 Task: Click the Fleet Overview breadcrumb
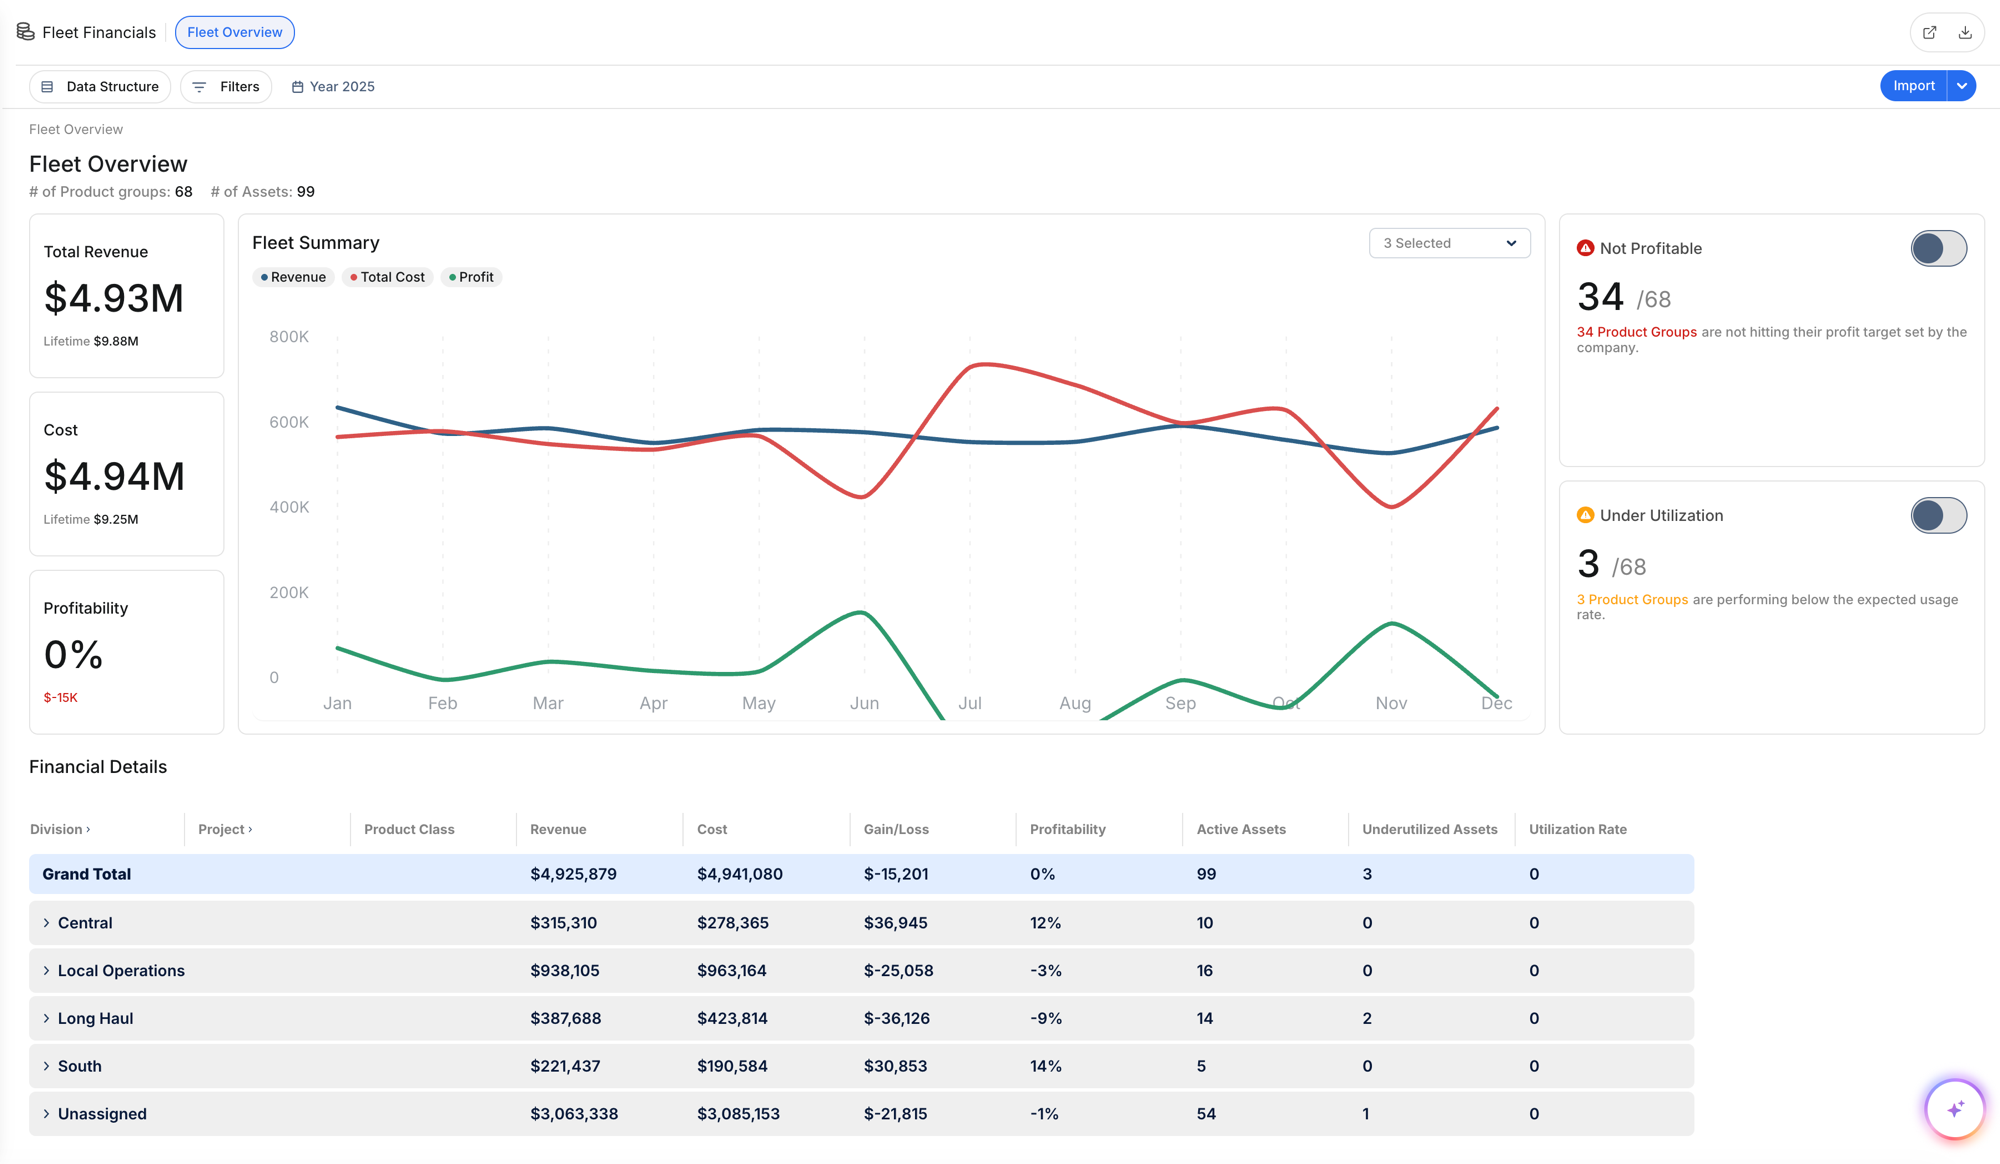[75, 129]
